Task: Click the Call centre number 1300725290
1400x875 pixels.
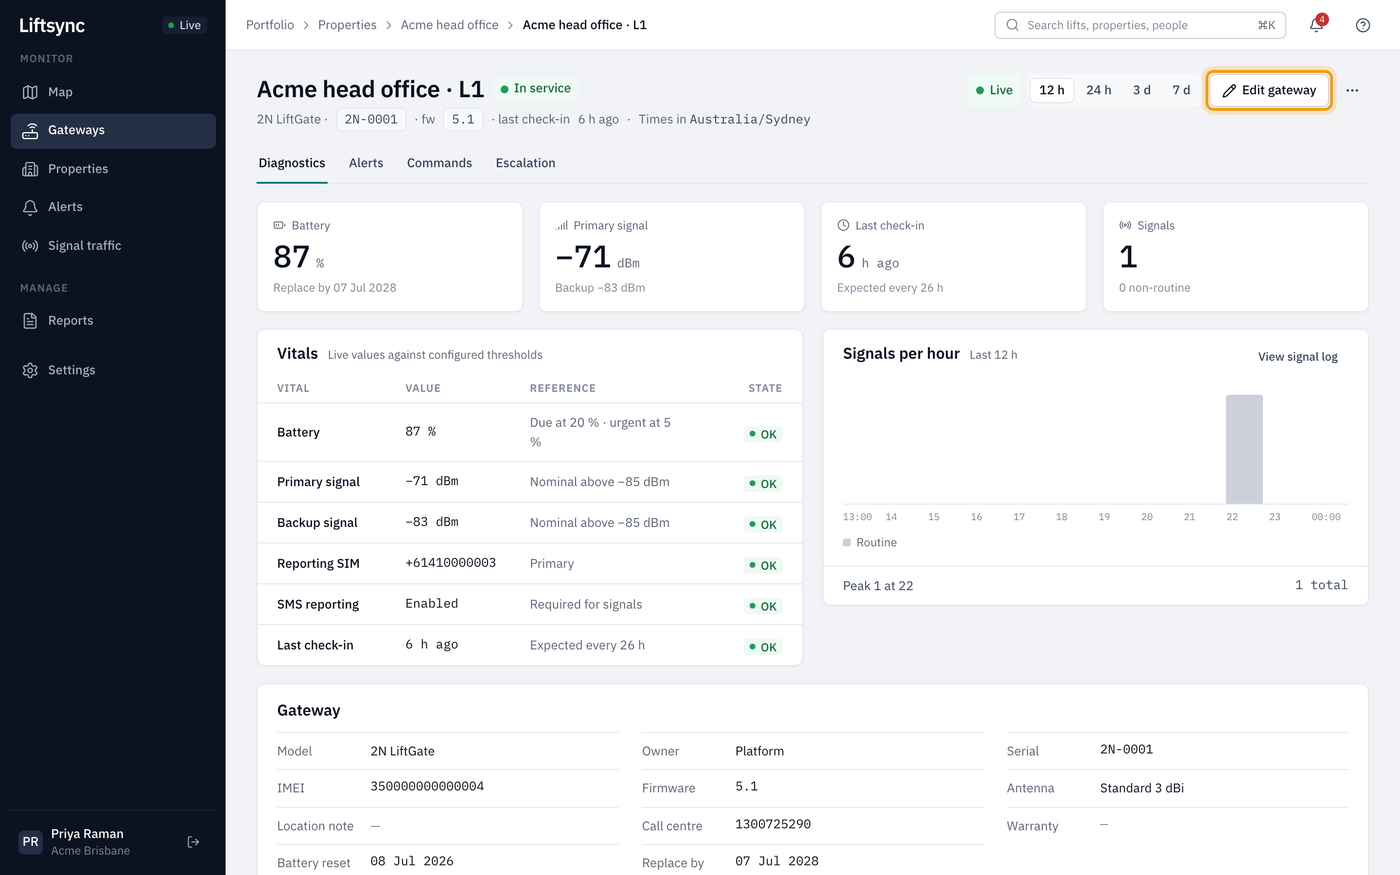Action: point(773,825)
